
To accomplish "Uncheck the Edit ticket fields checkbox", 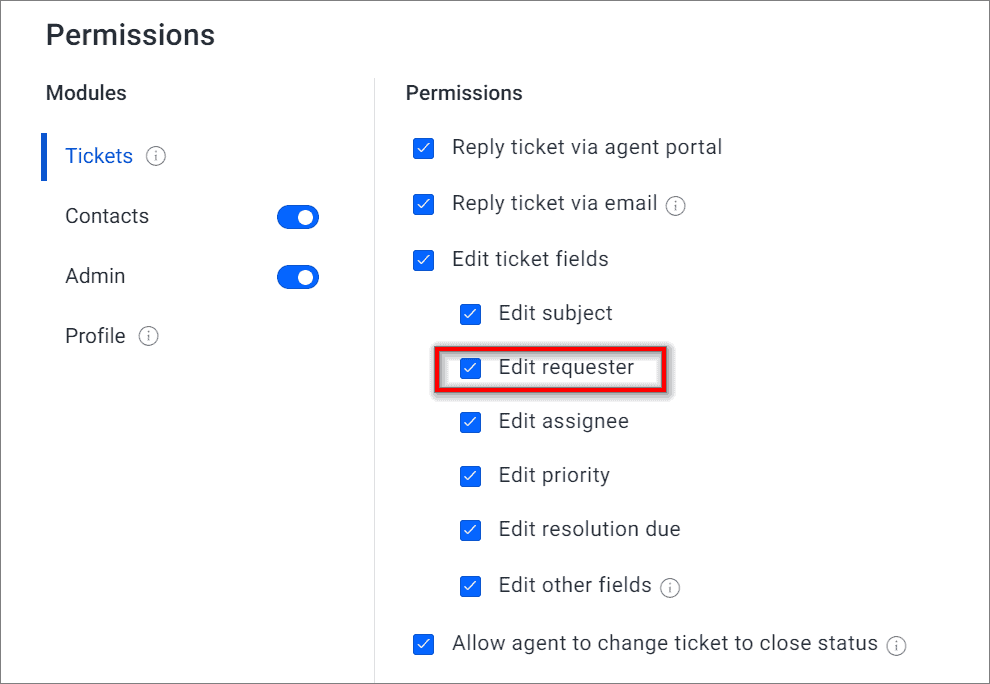I will pos(424,260).
